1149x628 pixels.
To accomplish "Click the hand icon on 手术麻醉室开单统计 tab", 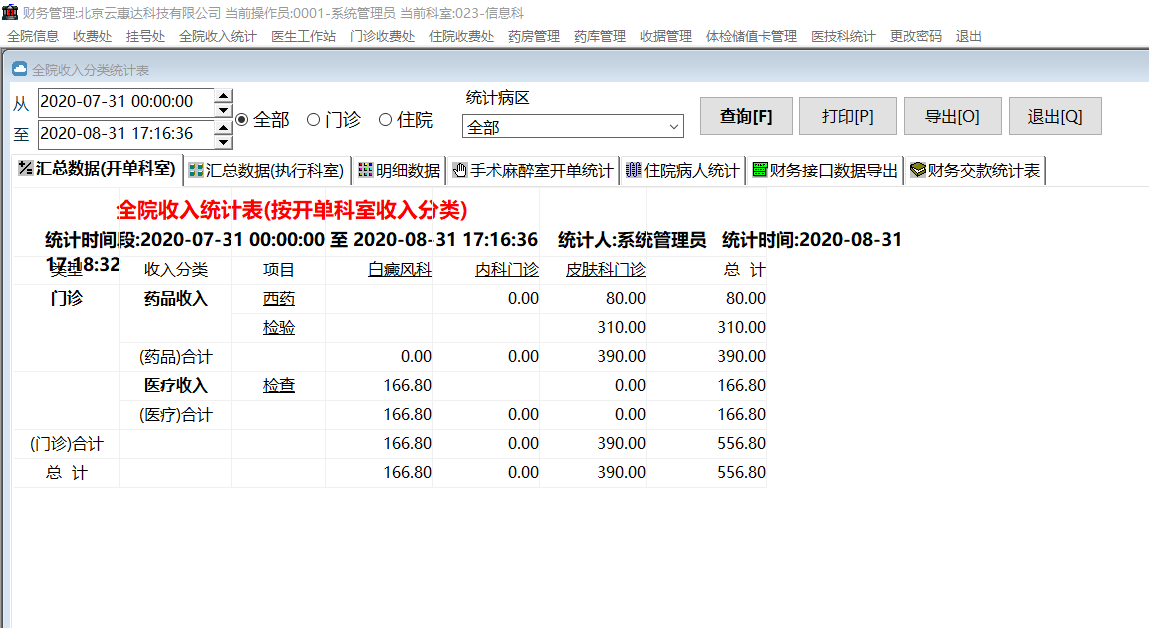I will (460, 171).
